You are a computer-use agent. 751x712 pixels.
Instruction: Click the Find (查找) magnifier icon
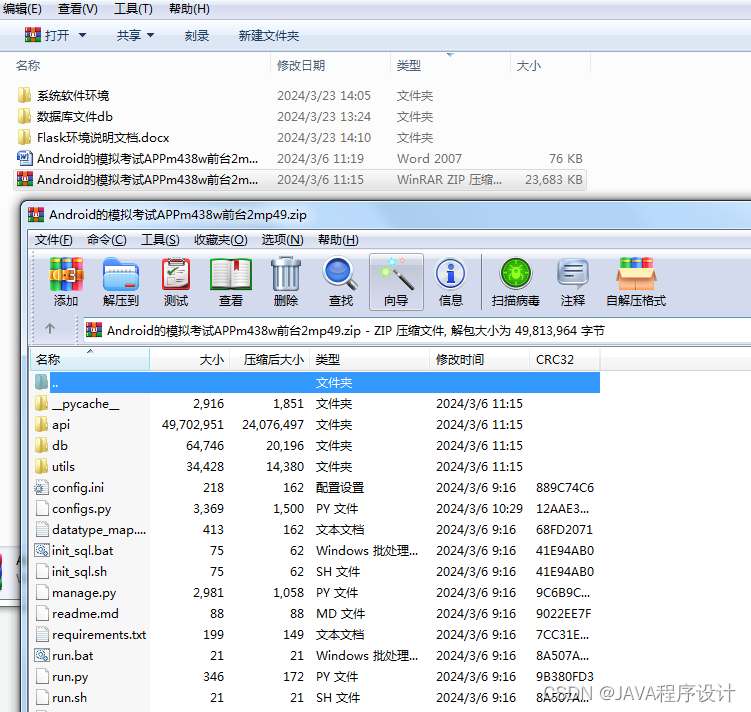click(341, 274)
